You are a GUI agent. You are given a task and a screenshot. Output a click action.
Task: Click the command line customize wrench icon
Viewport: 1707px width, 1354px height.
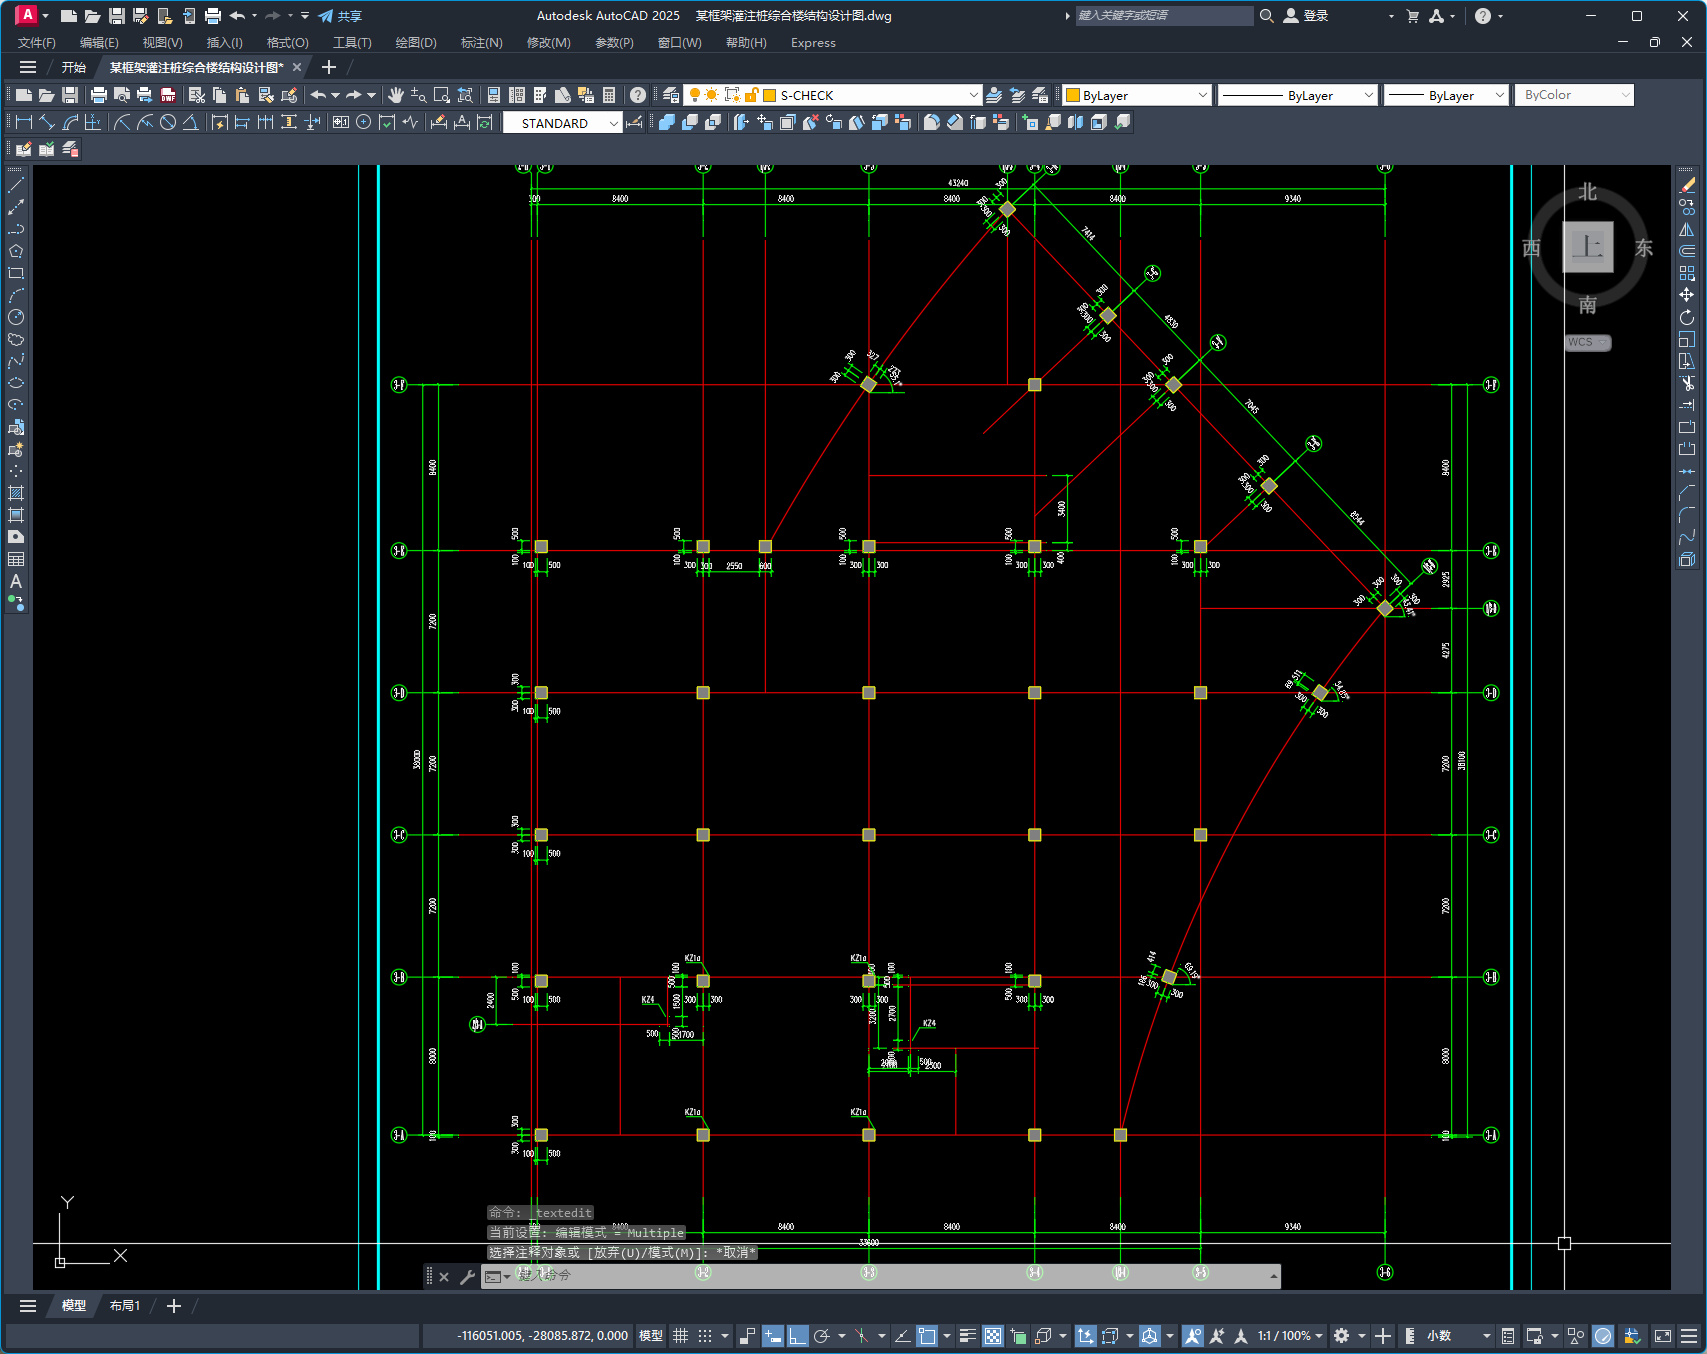pyautogui.click(x=467, y=1277)
